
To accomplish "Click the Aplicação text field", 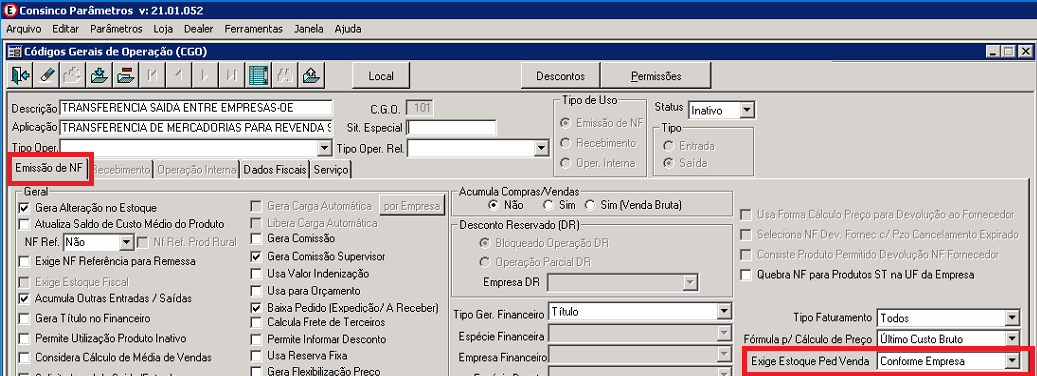I will 196,127.
